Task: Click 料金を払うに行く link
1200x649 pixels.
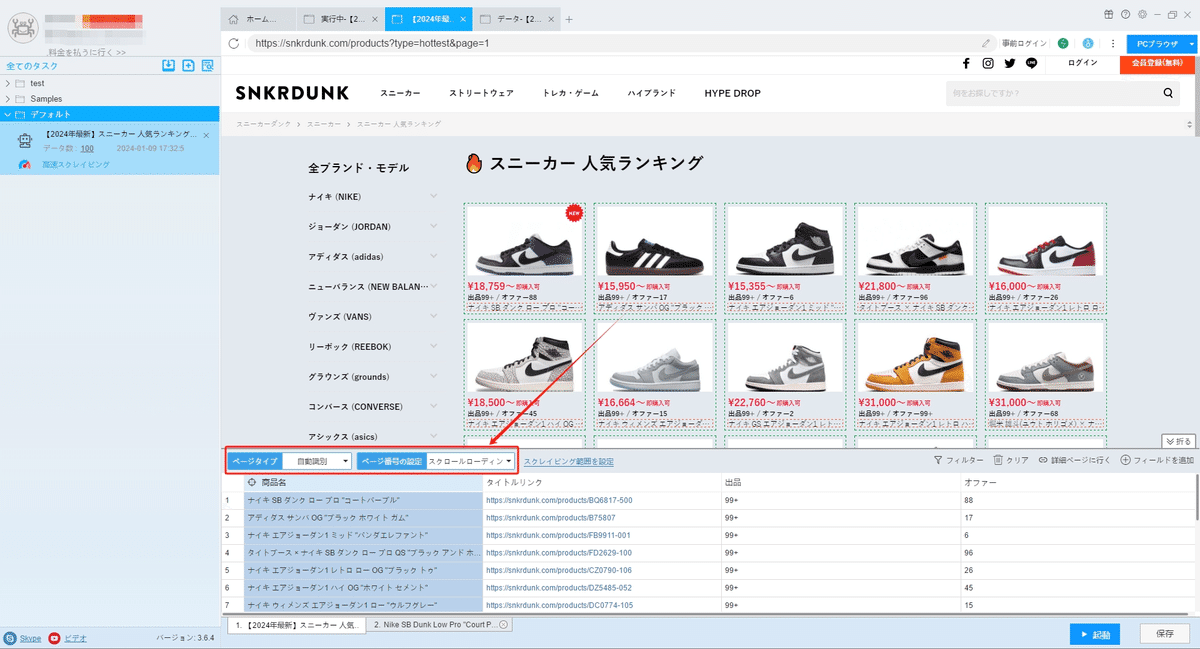Action: click(x=87, y=52)
